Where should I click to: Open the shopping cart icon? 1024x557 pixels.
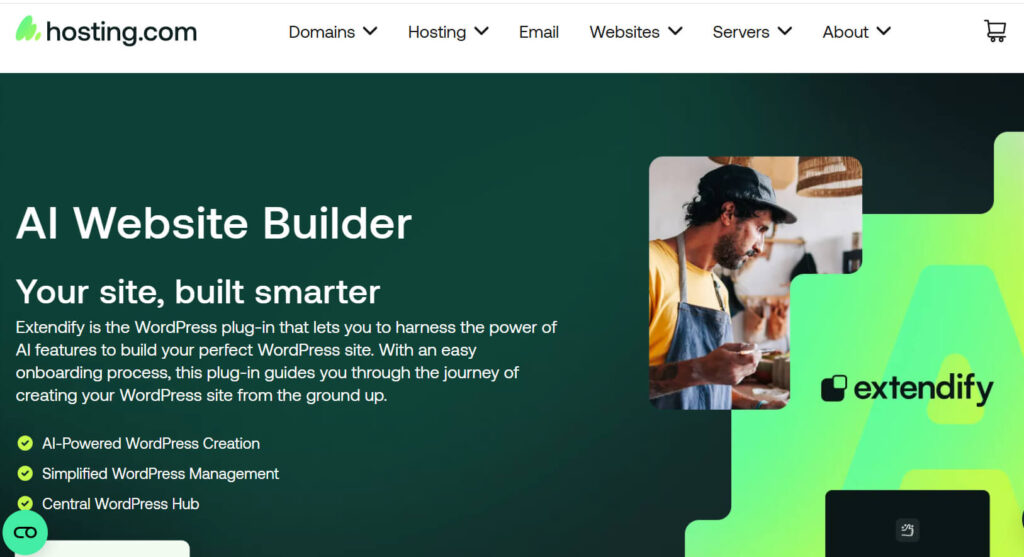coord(995,31)
